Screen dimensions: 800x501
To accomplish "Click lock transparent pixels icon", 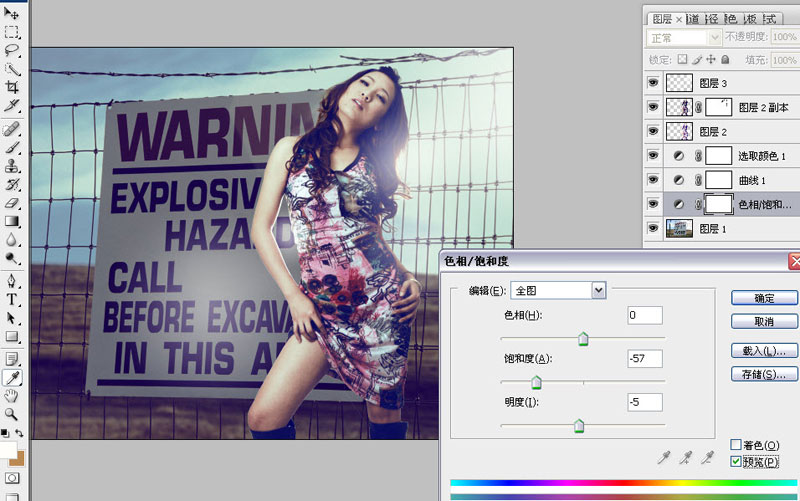I will tap(682, 60).
